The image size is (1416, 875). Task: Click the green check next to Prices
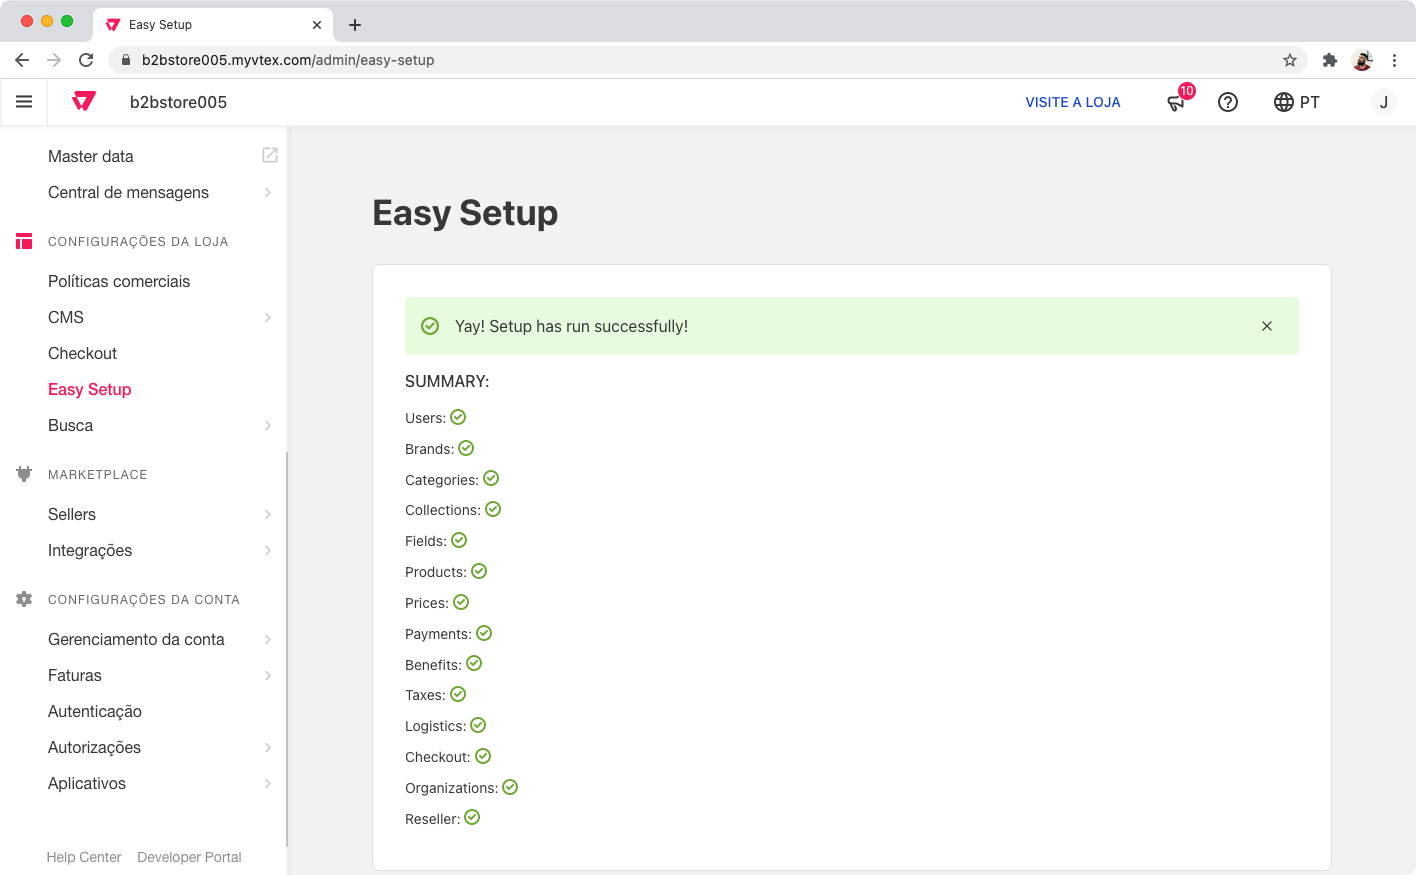point(461,602)
